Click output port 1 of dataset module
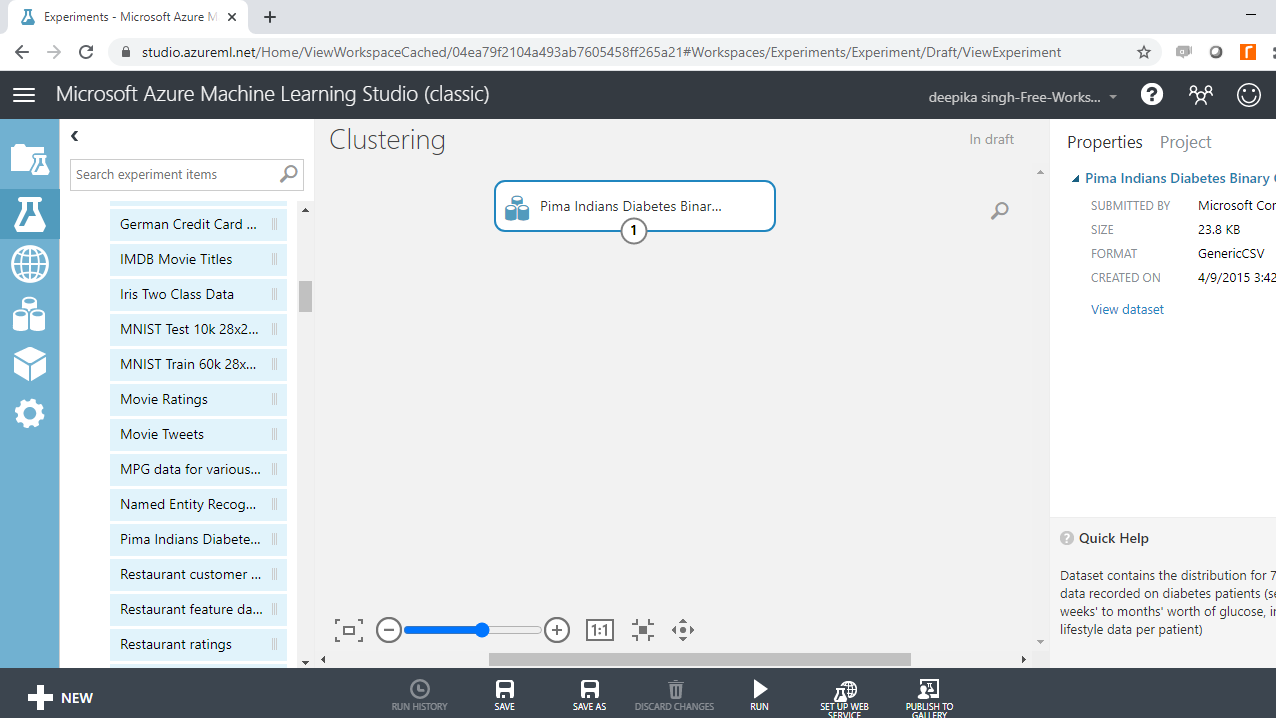1276x718 pixels. point(633,231)
